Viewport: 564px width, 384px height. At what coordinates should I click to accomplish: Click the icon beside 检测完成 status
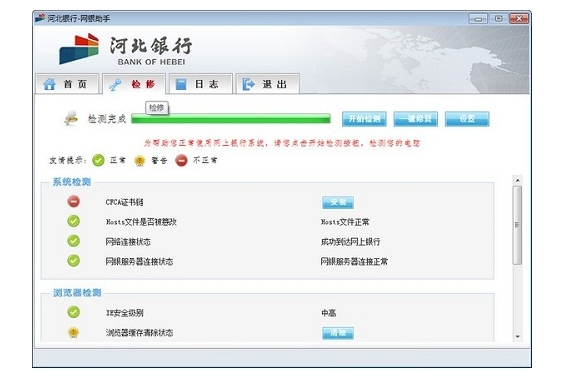click(x=71, y=118)
